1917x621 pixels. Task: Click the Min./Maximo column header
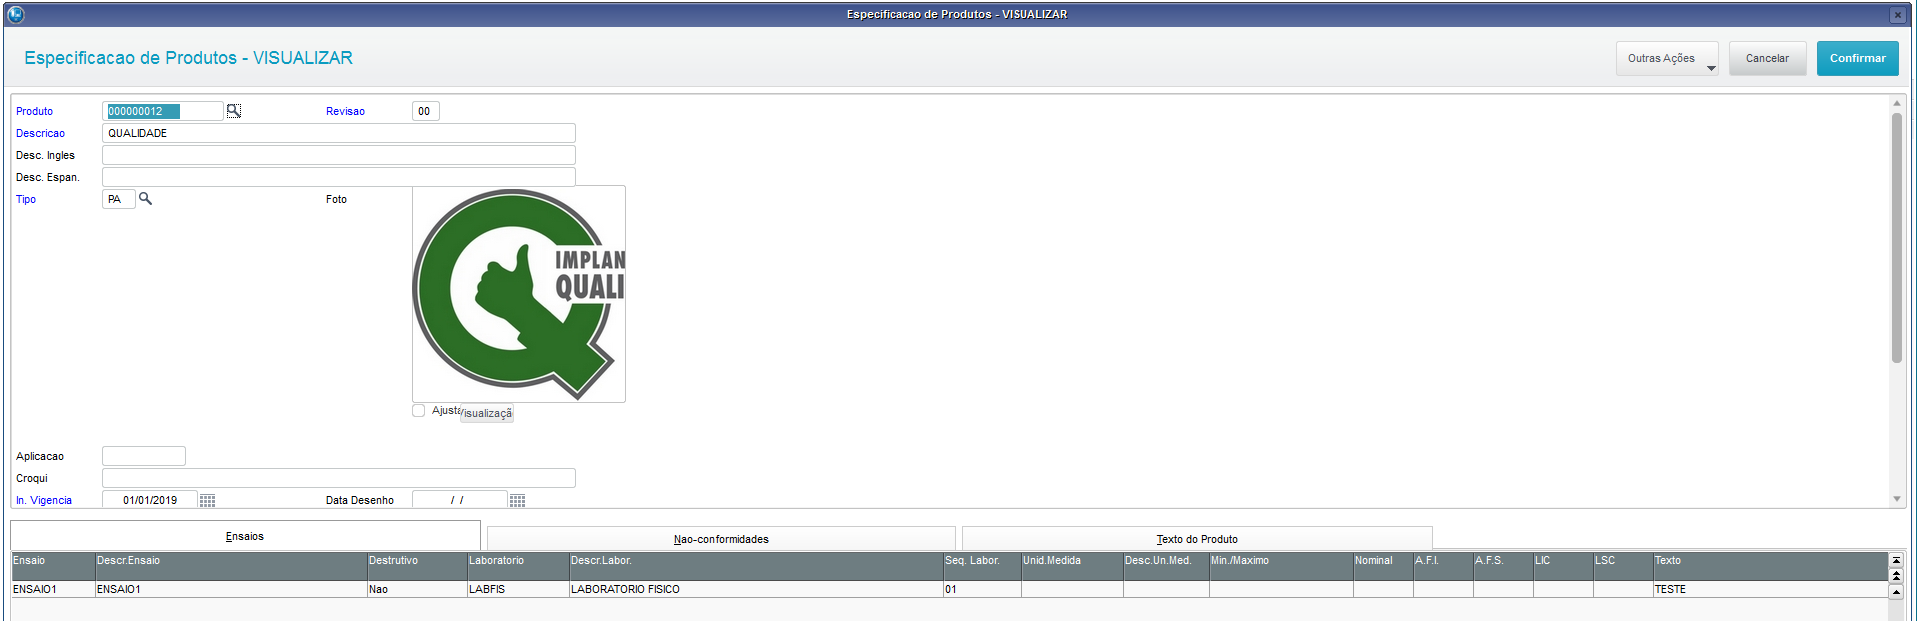pos(1281,566)
